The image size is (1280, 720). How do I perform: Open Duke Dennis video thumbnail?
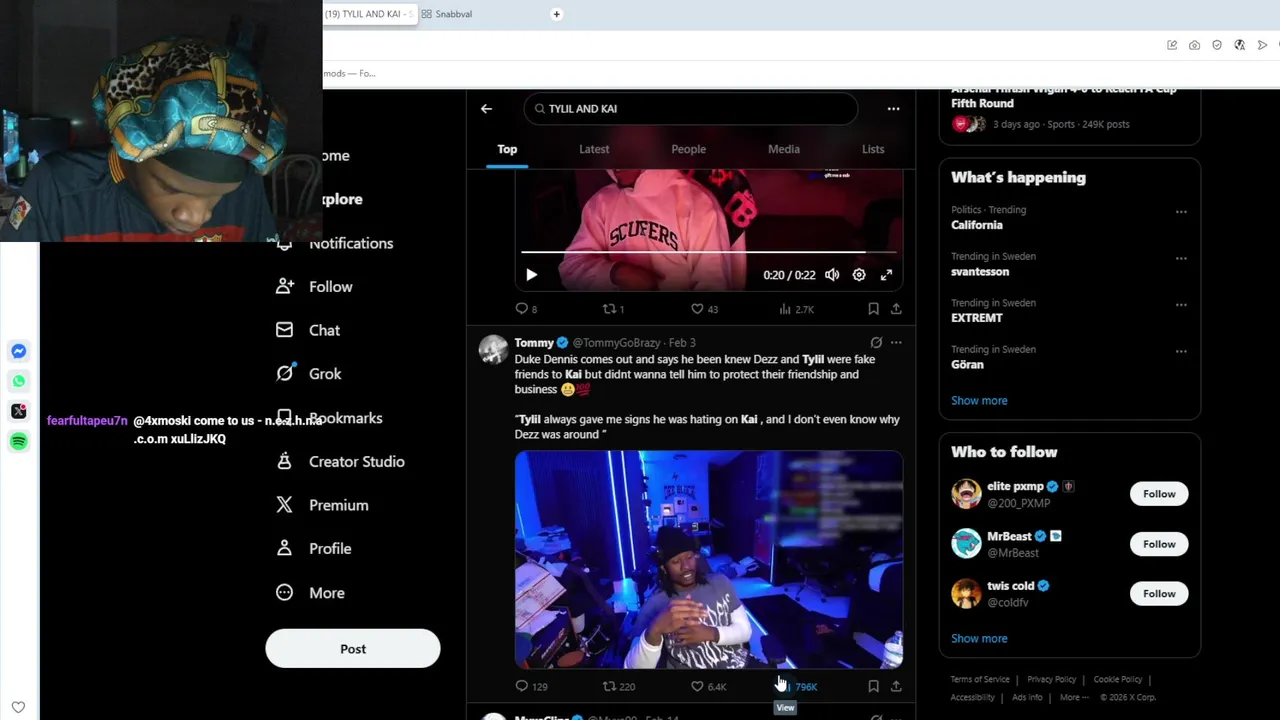(709, 559)
